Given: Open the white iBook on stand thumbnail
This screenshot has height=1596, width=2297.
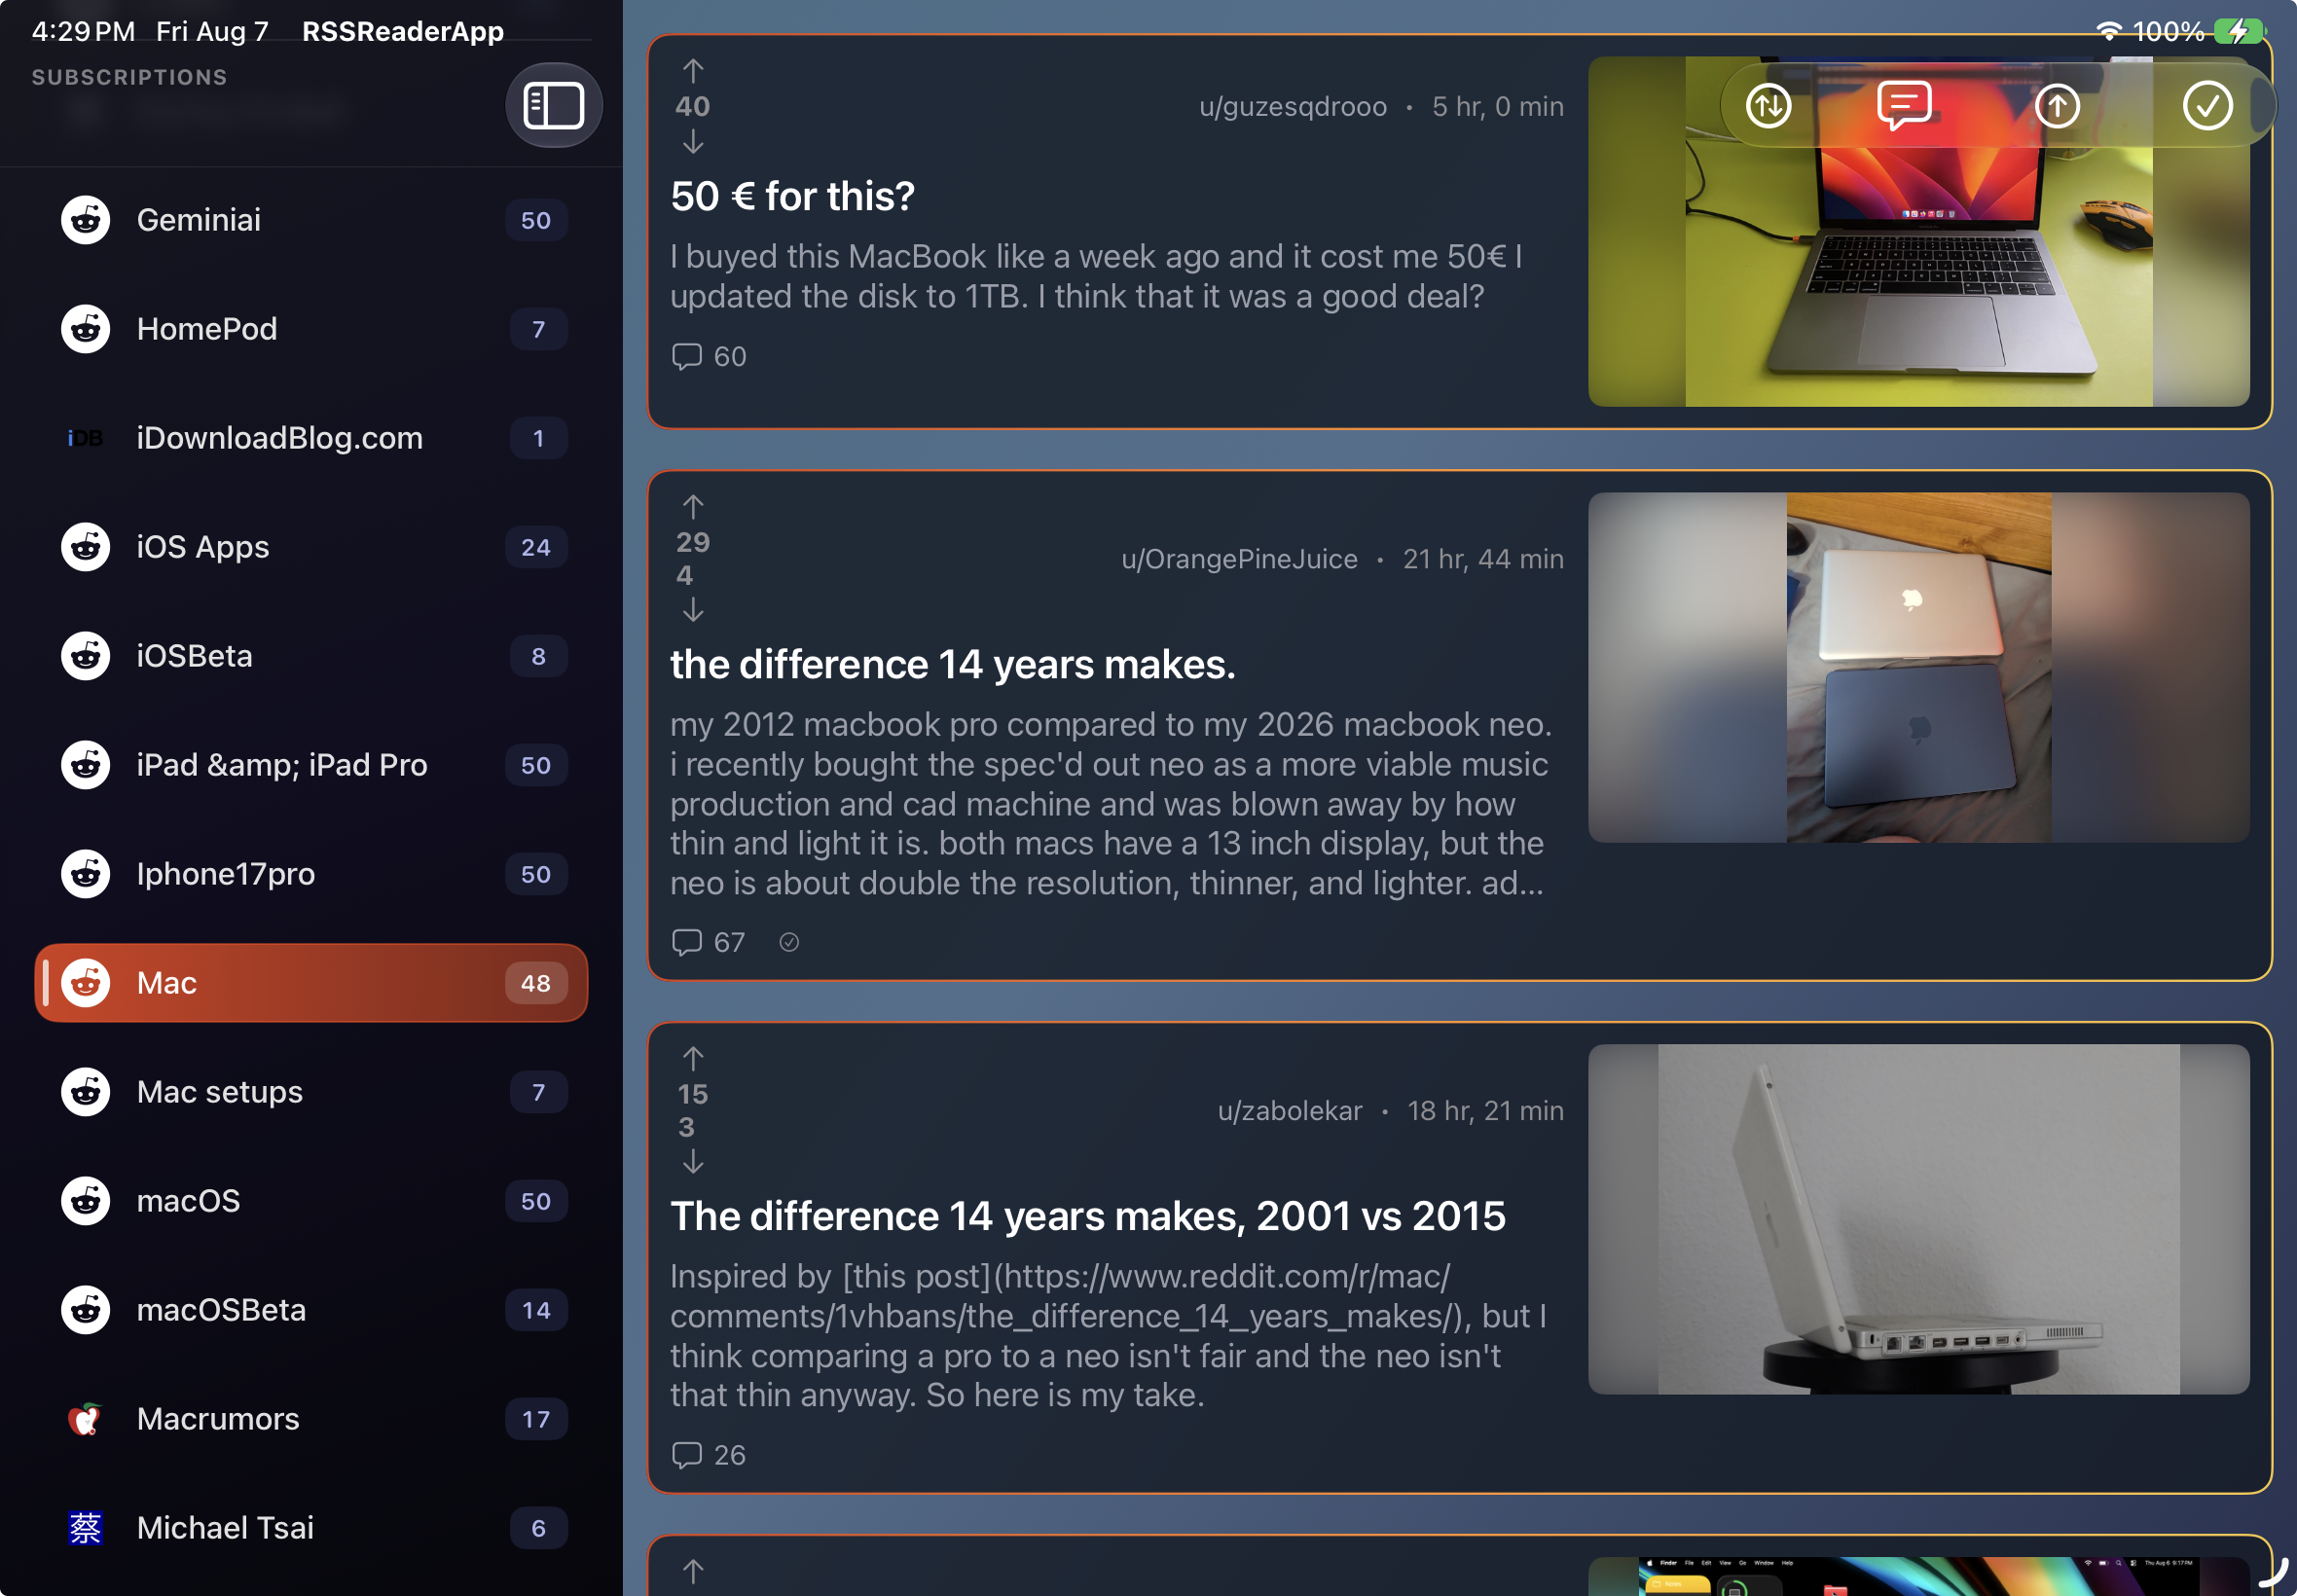Looking at the screenshot, I should 1918,1219.
